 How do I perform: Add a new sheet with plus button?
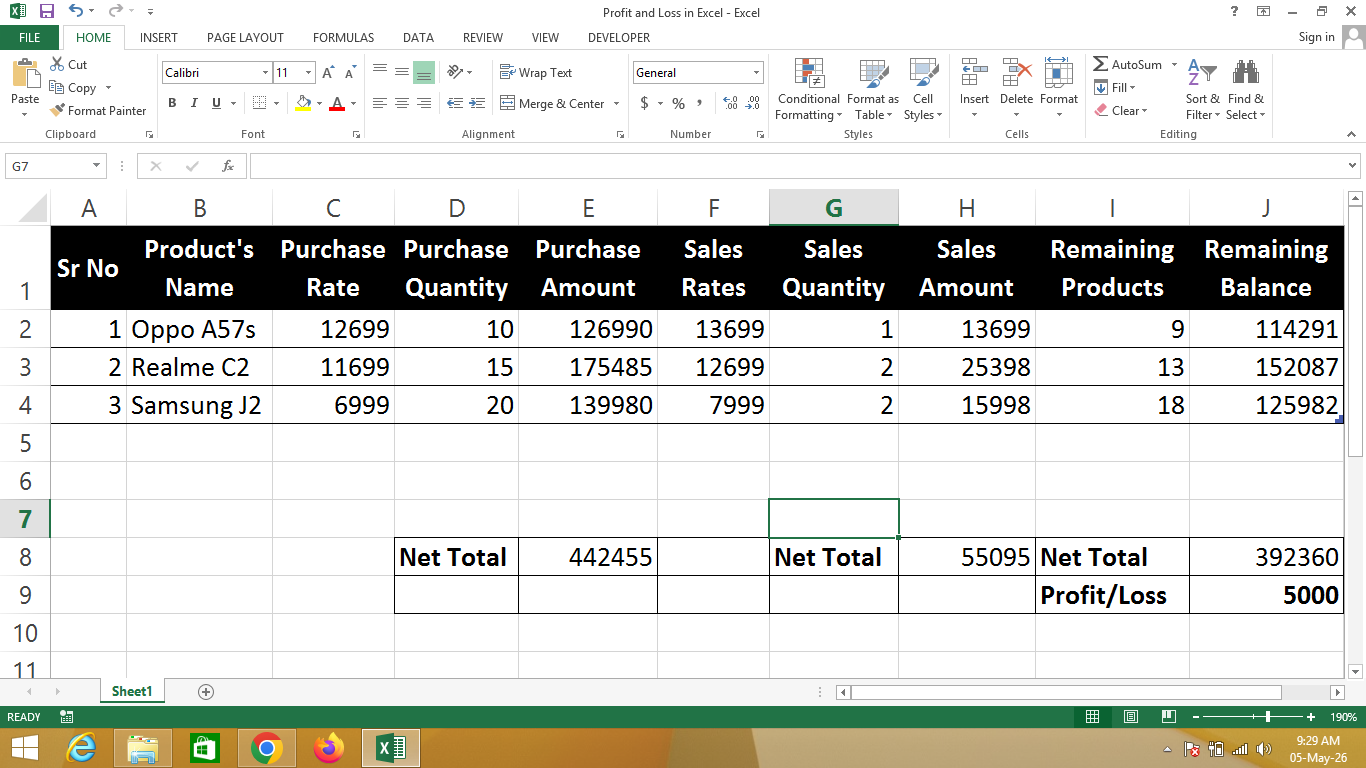tap(206, 691)
